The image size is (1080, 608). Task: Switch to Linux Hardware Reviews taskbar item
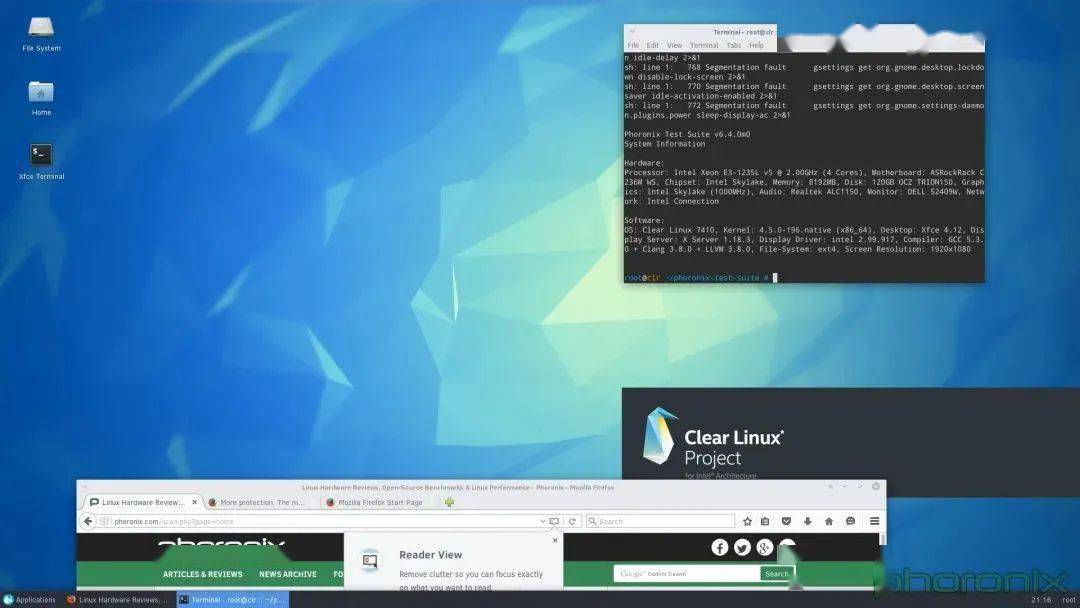tap(118, 600)
